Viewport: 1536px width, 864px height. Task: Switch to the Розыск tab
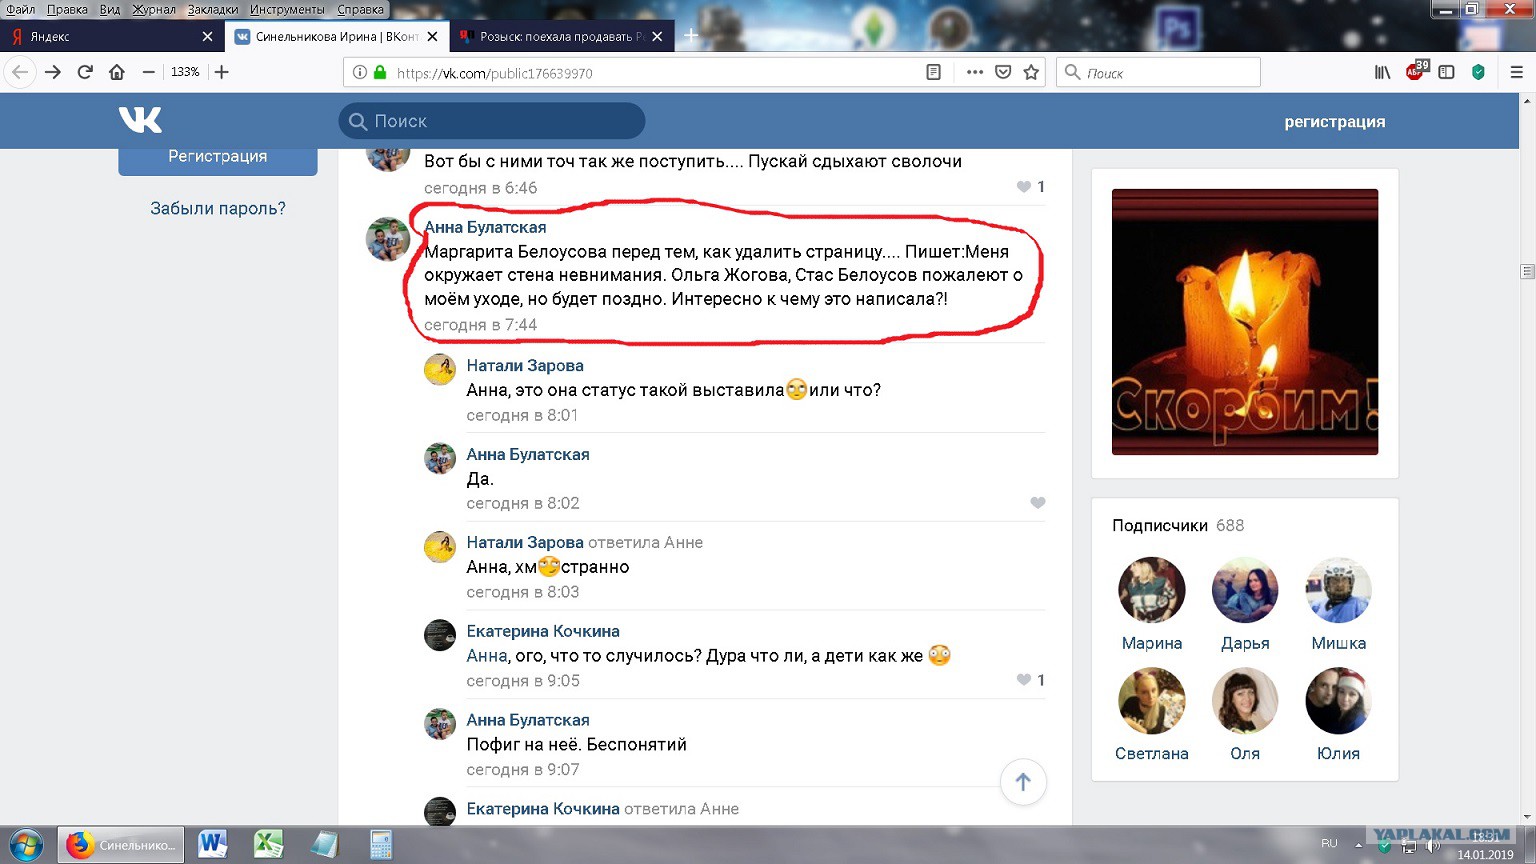[560, 36]
